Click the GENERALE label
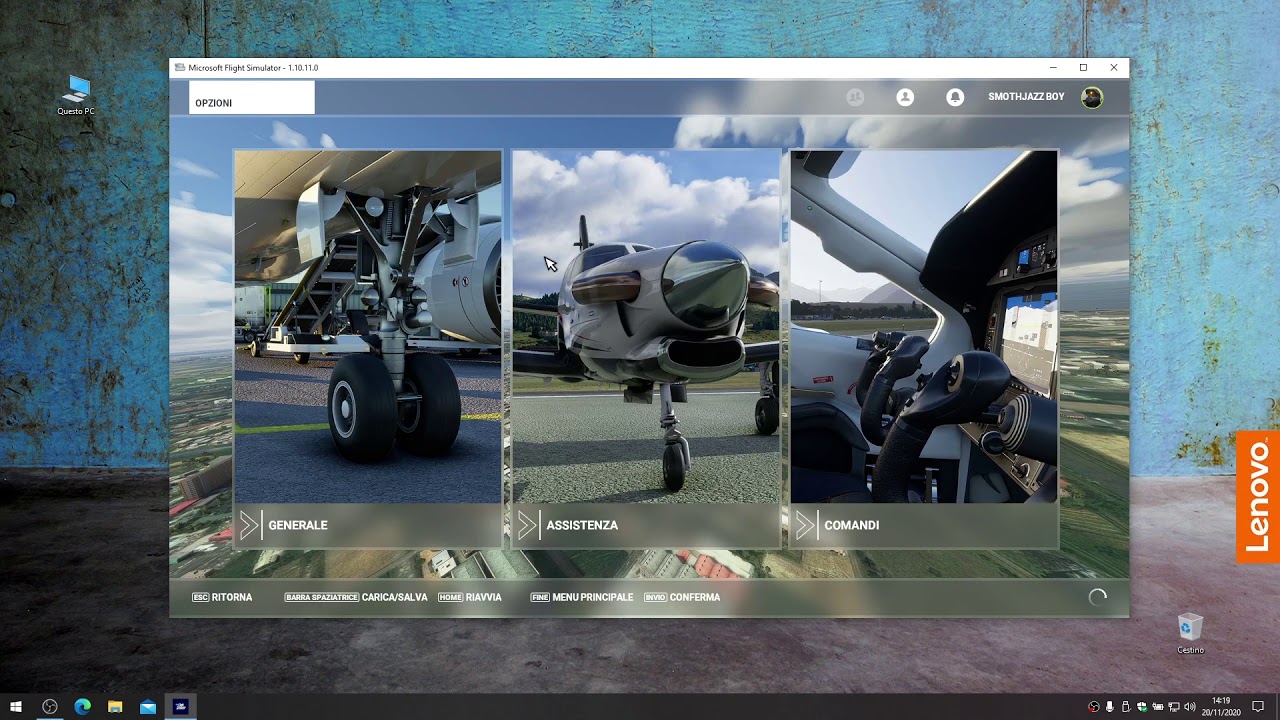 298,525
